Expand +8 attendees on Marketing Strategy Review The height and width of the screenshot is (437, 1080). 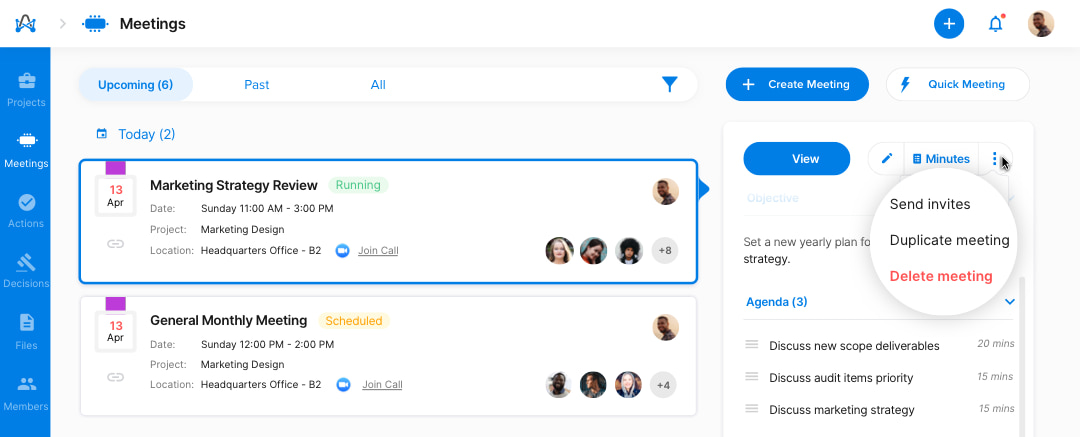click(x=665, y=251)
